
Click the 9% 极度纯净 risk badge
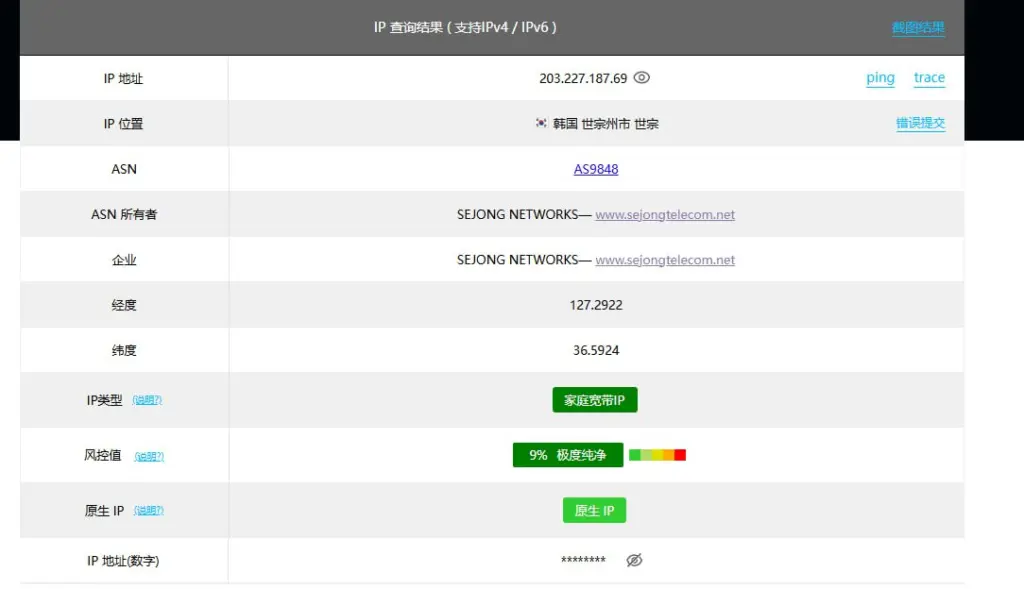[x=567, y=455]
